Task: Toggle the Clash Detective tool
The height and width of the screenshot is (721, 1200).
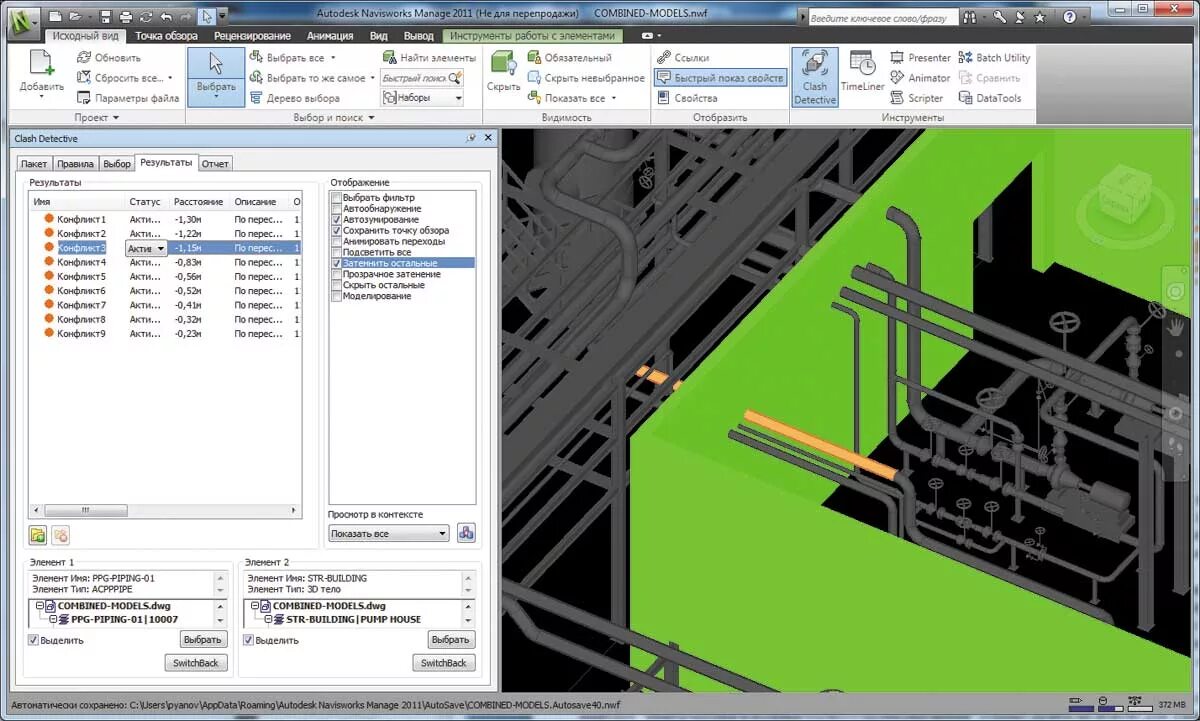Action: pos(815,77)
